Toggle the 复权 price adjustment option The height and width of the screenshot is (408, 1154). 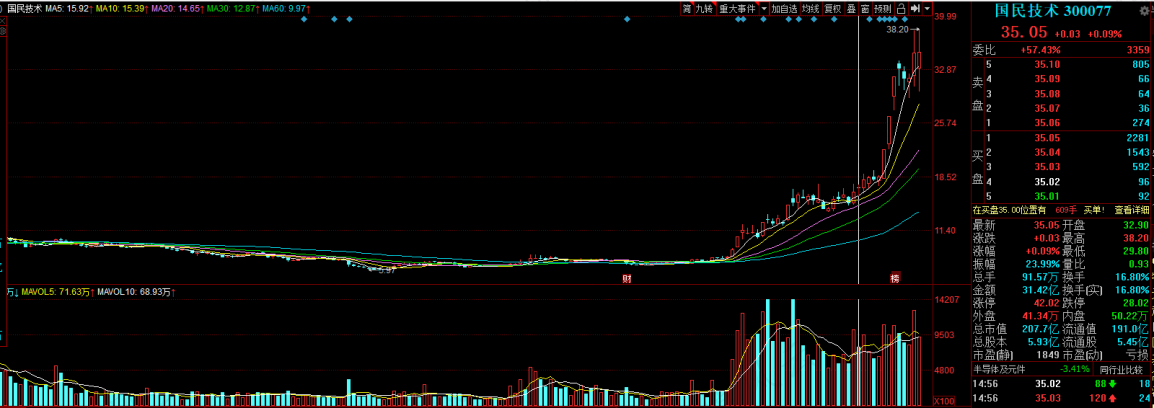coord(832,8)
